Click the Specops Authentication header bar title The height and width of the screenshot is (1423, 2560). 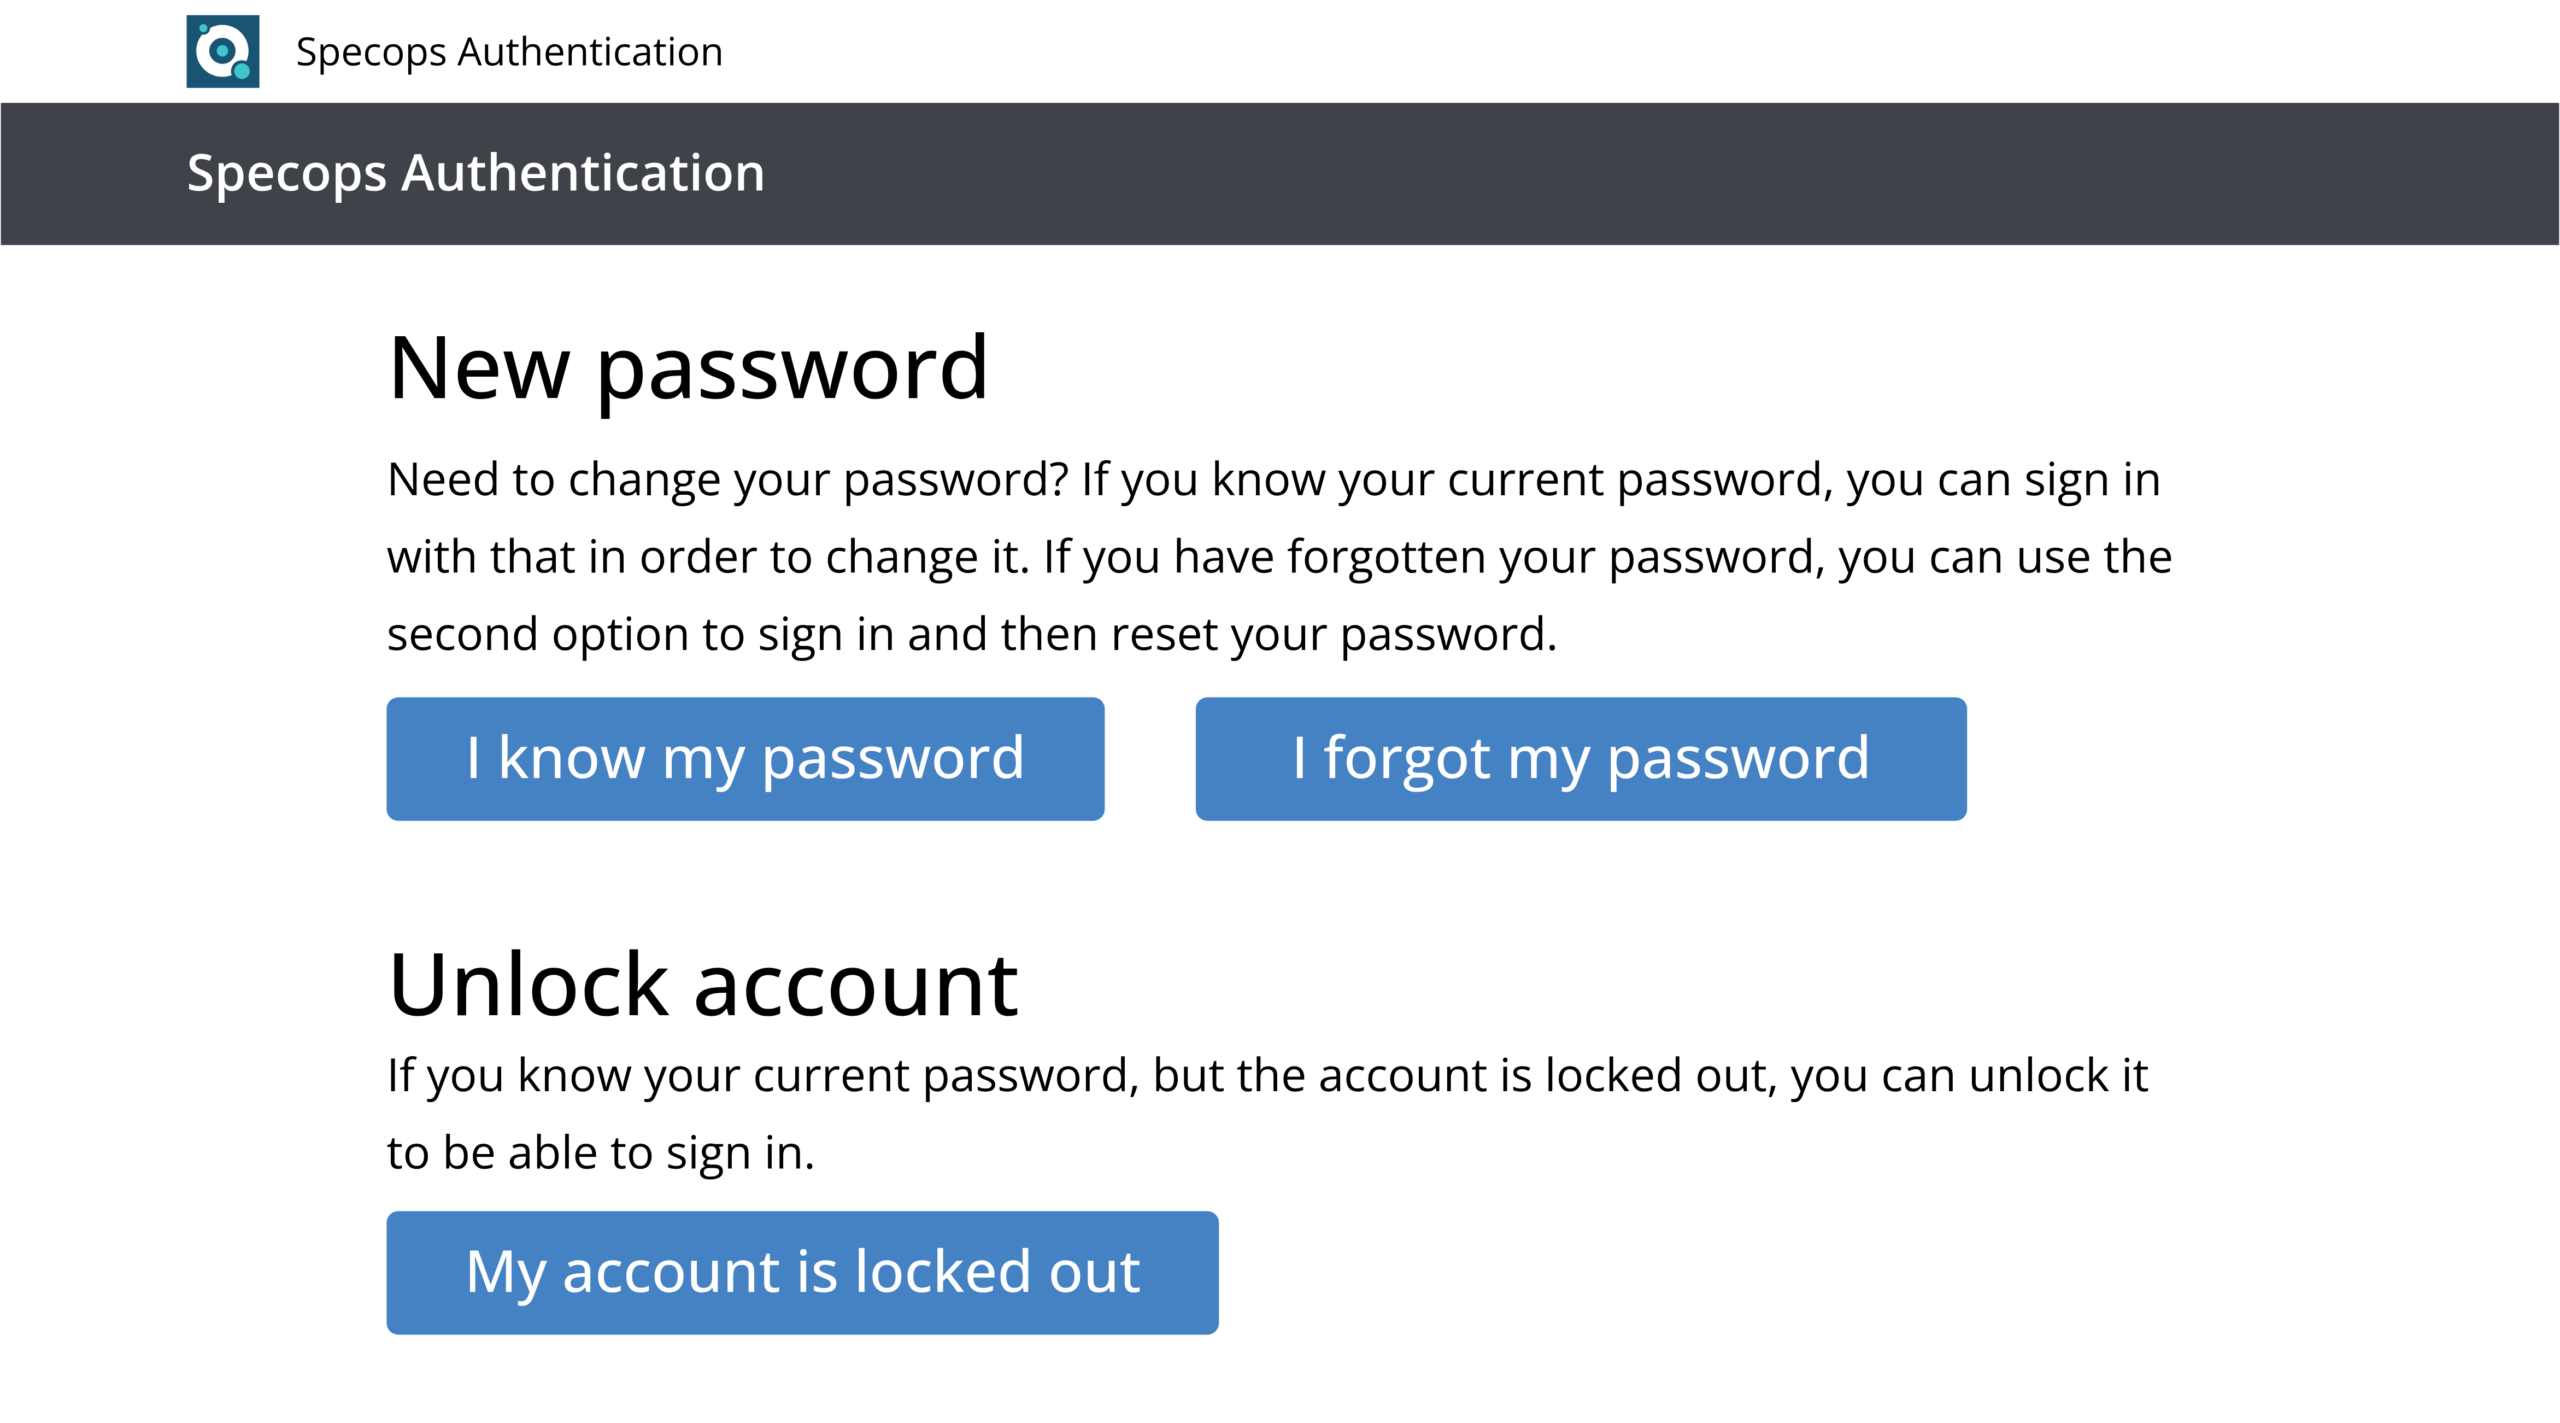[474, 173]
